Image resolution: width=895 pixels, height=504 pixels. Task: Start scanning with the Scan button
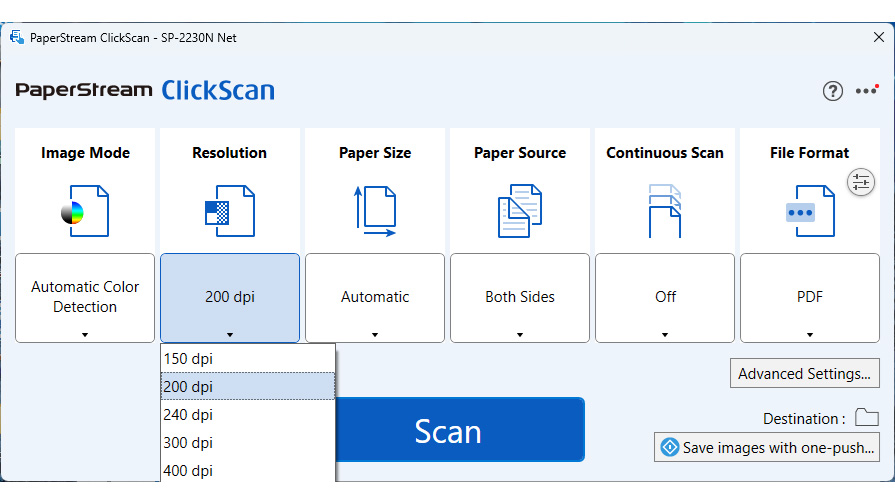460,430
